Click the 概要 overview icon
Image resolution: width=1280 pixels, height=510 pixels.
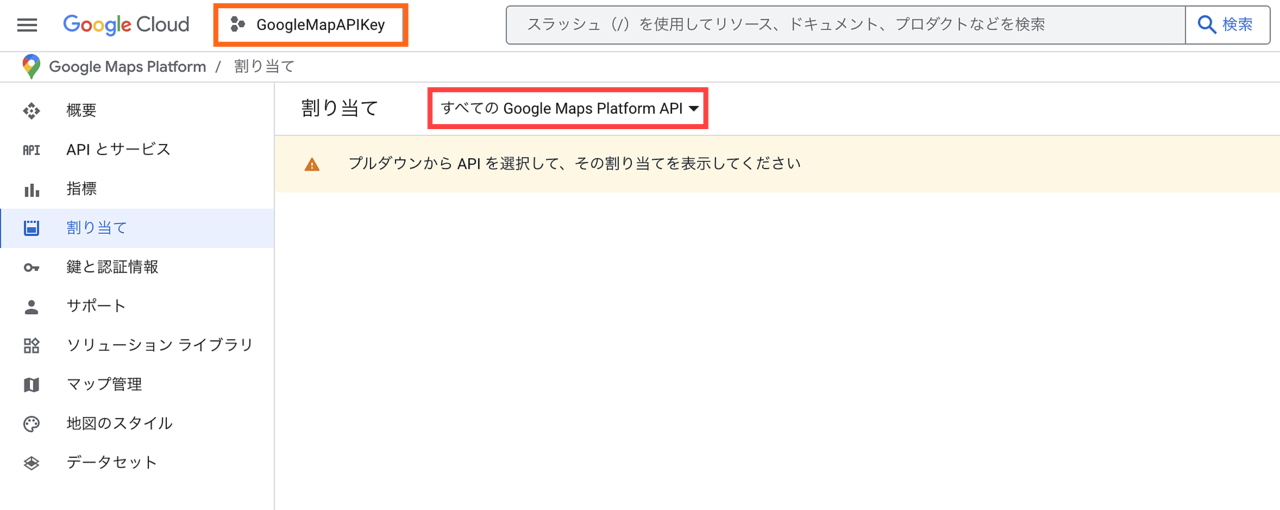(x=32, y=111)
